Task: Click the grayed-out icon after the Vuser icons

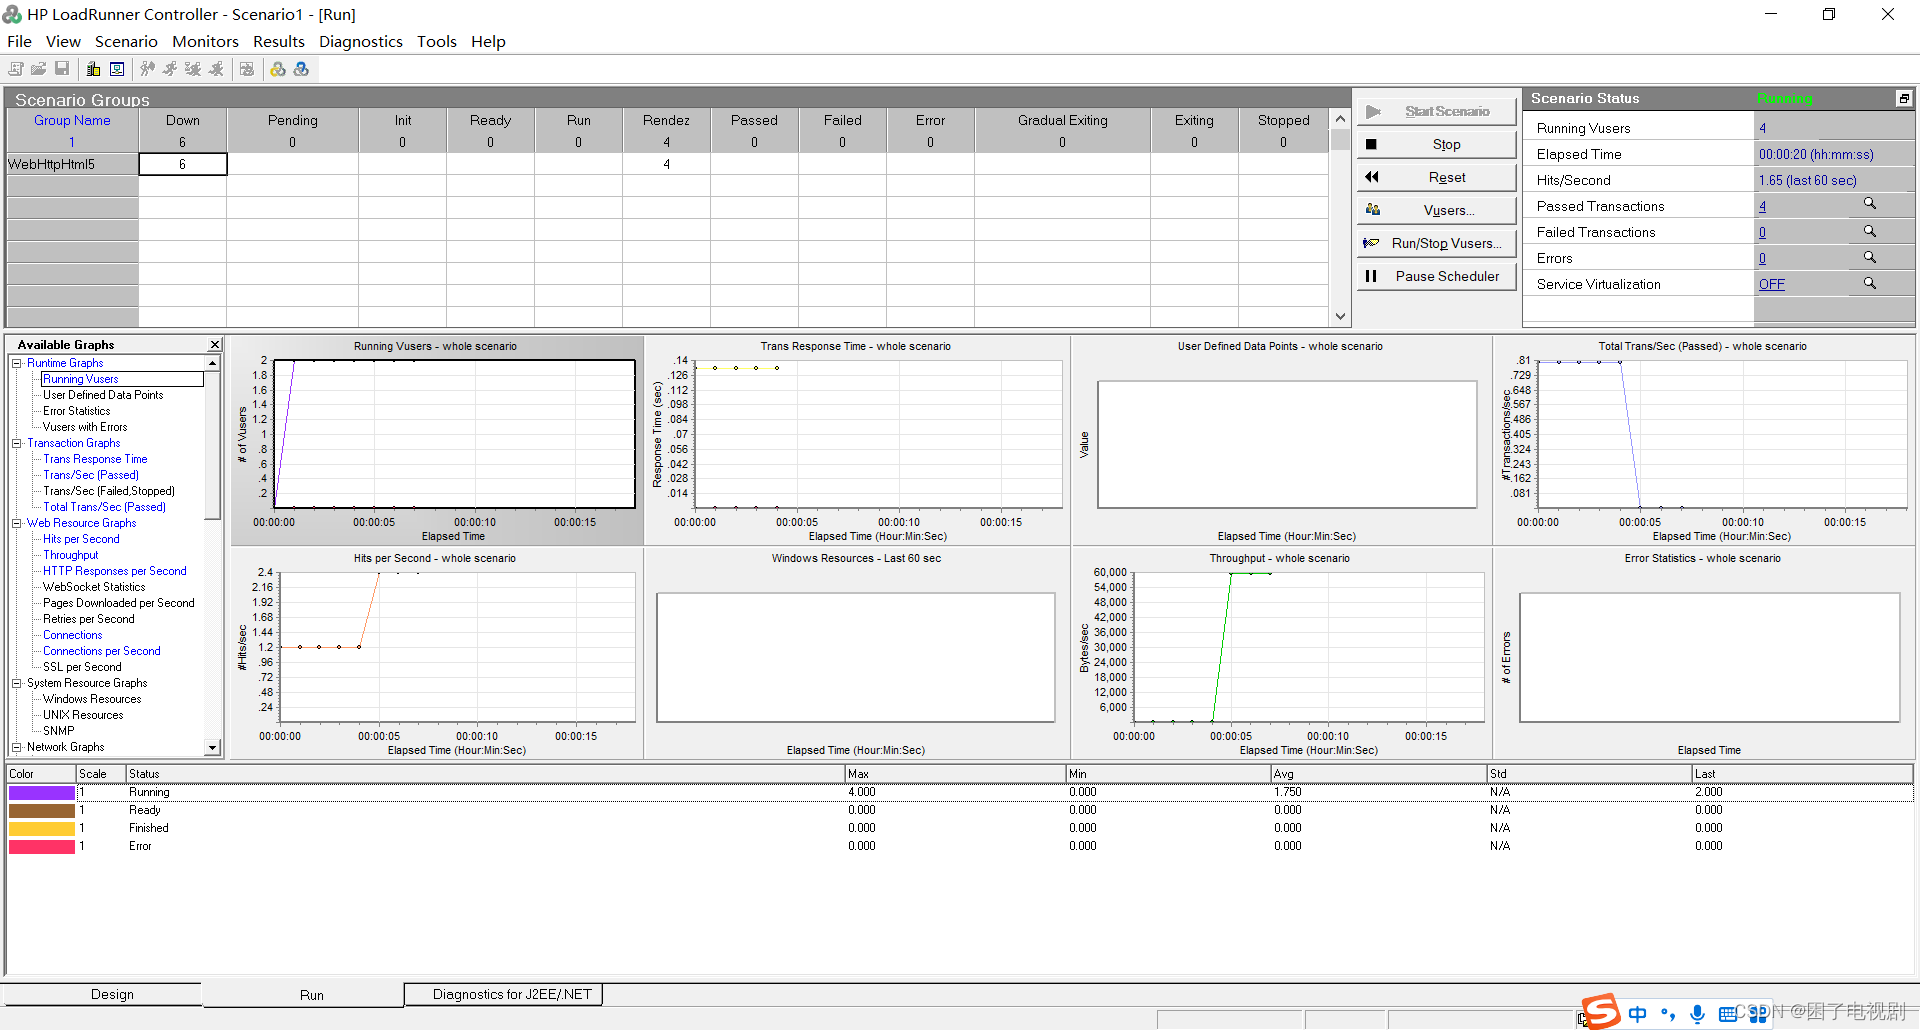Action: click(x=247, y=69)
